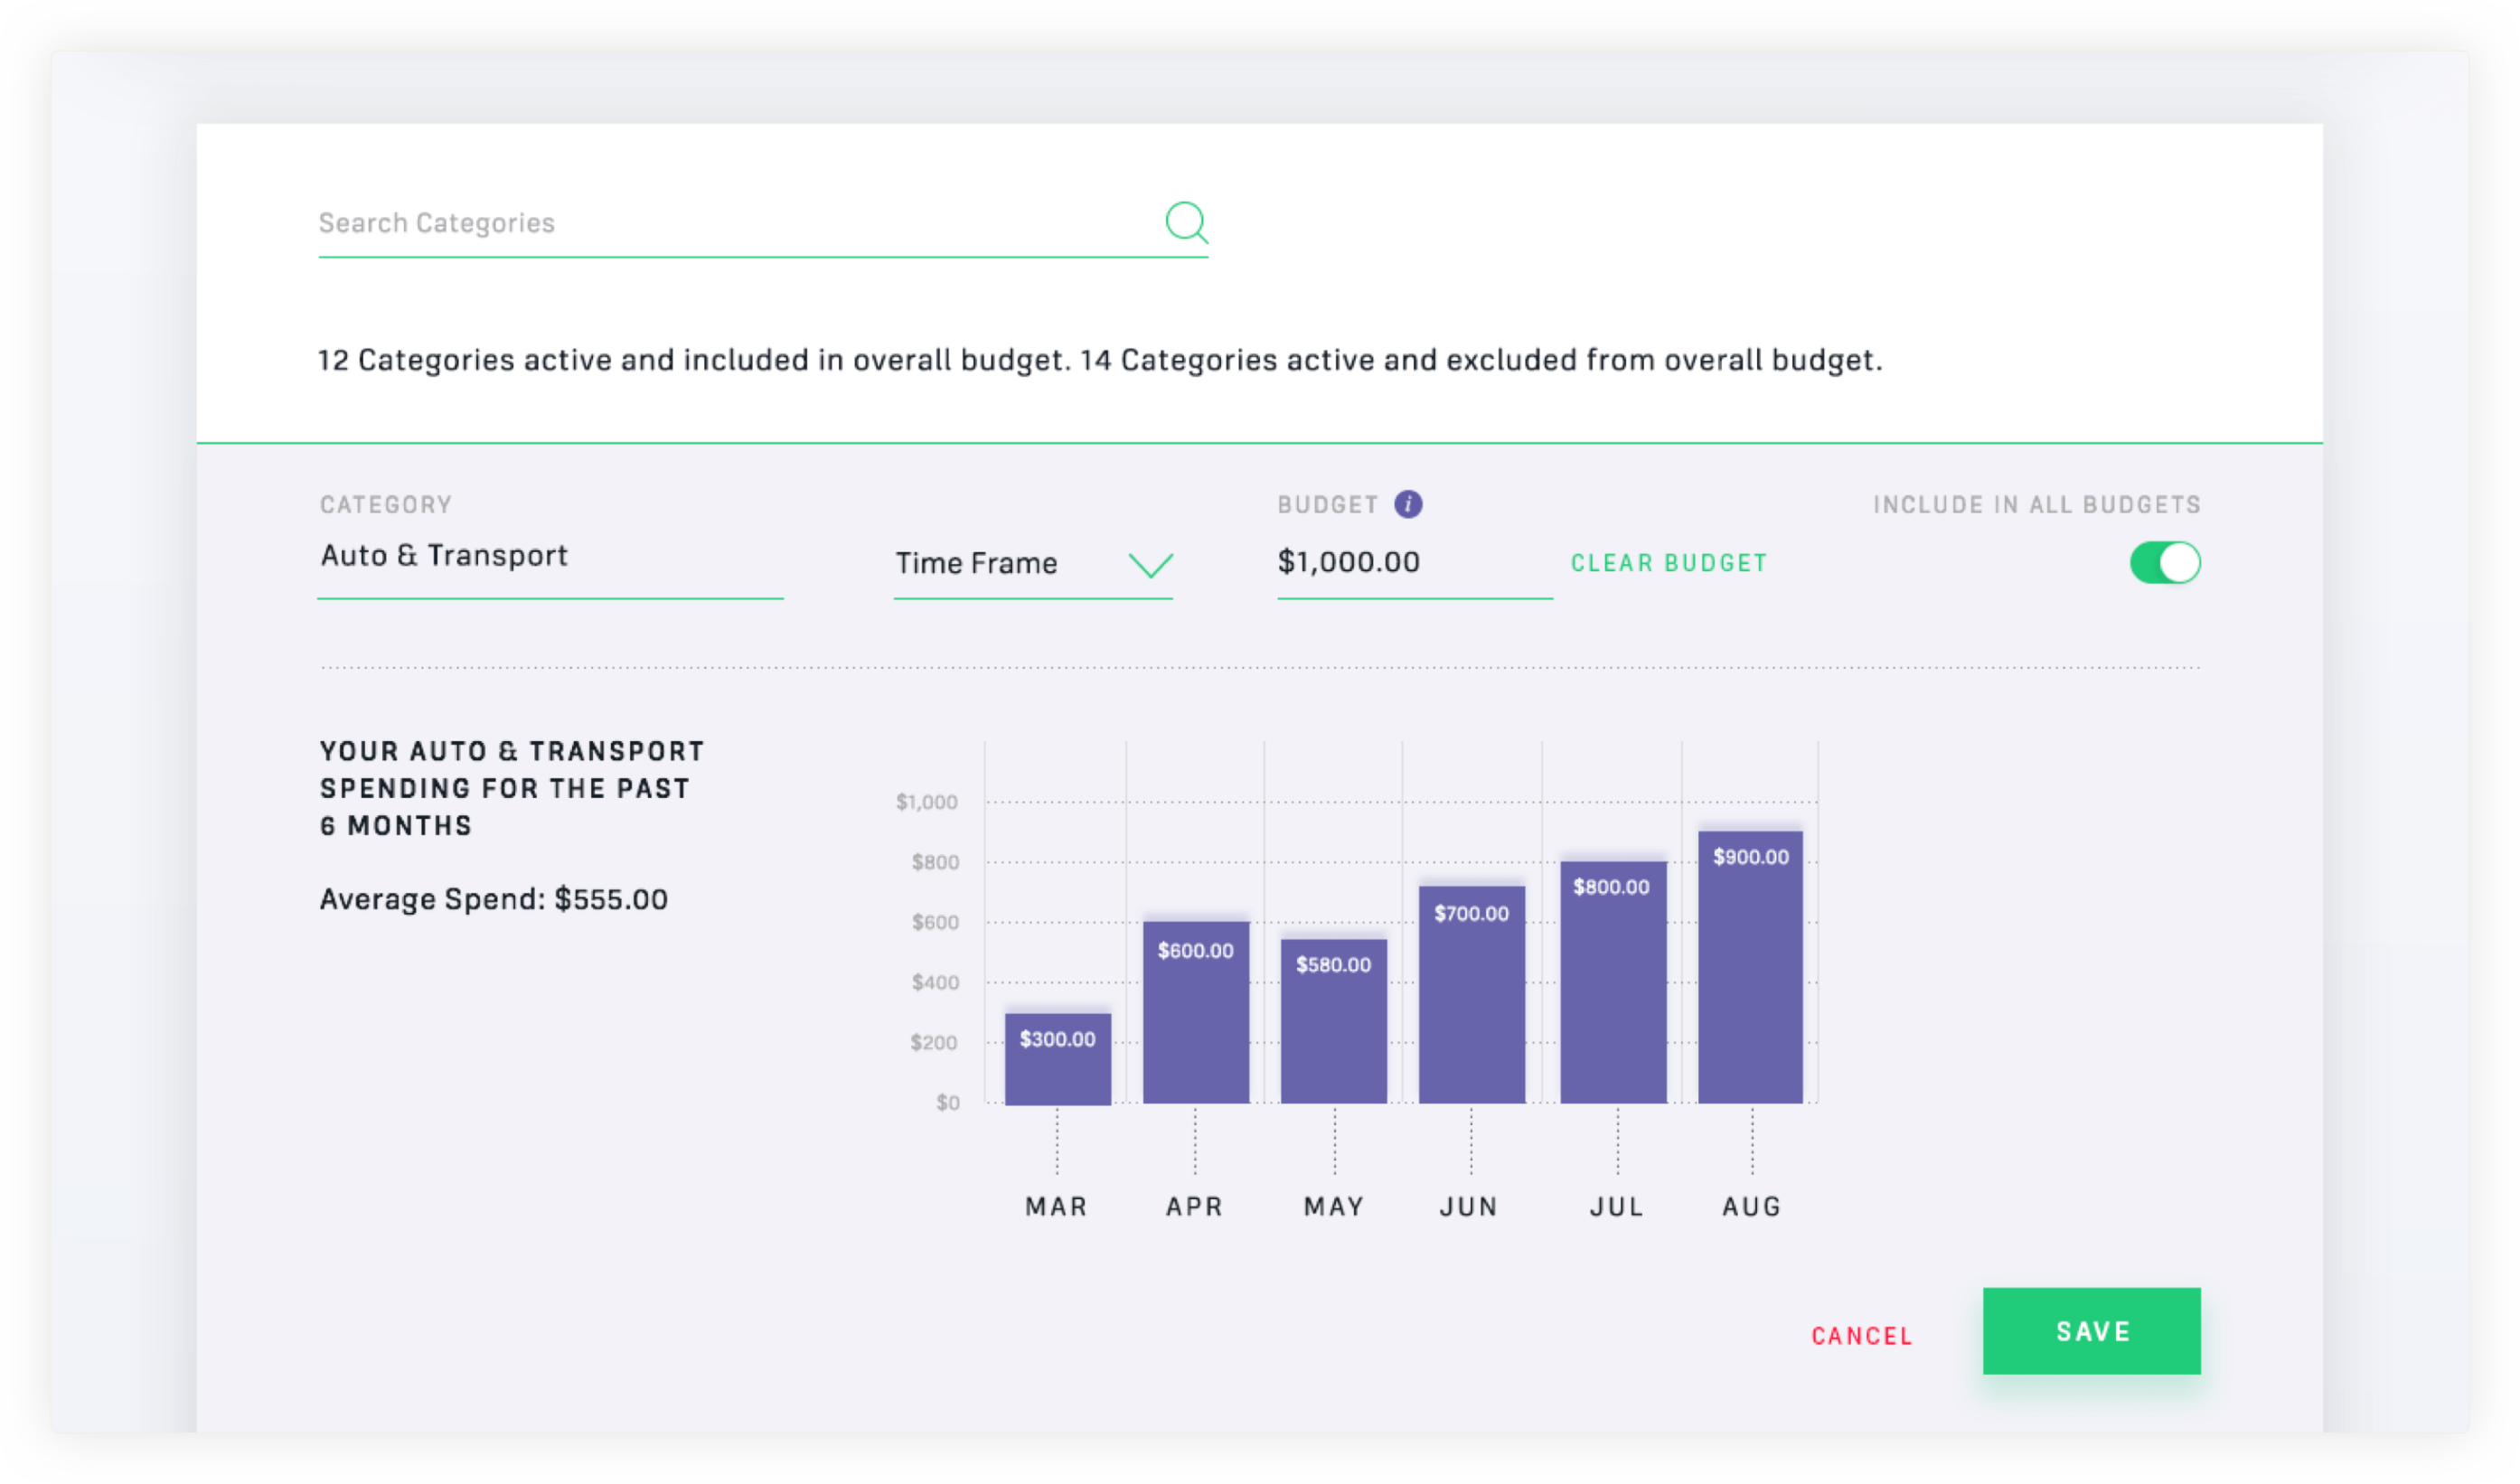Click the Clear Budget link
2520x1484 pixels.
click(1668, 563)
